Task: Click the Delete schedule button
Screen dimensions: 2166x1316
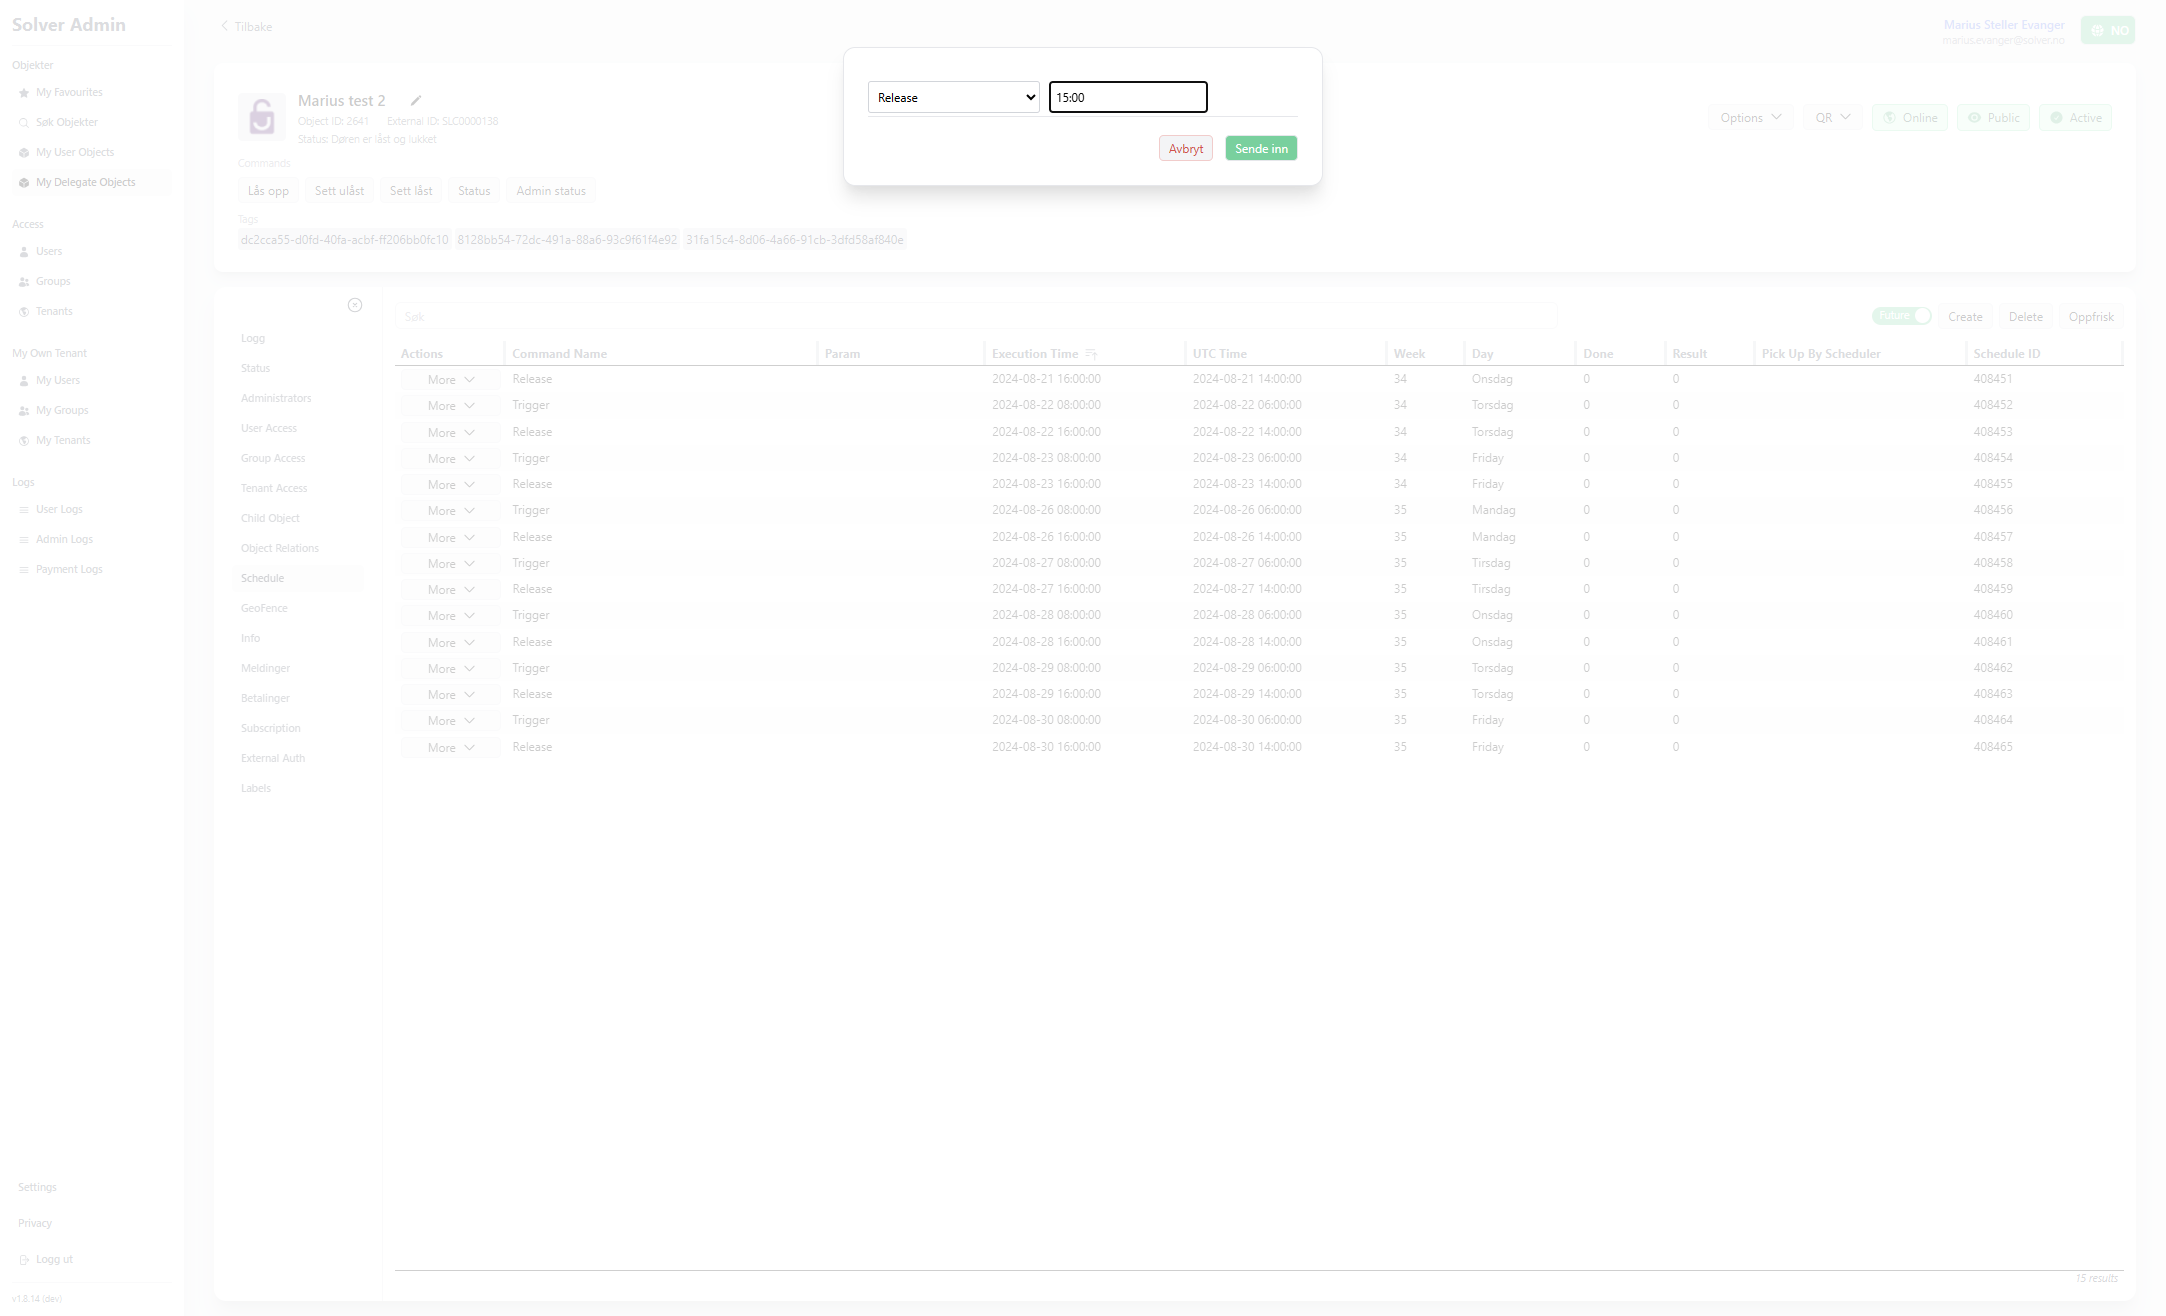Action: pos(2026,316)
